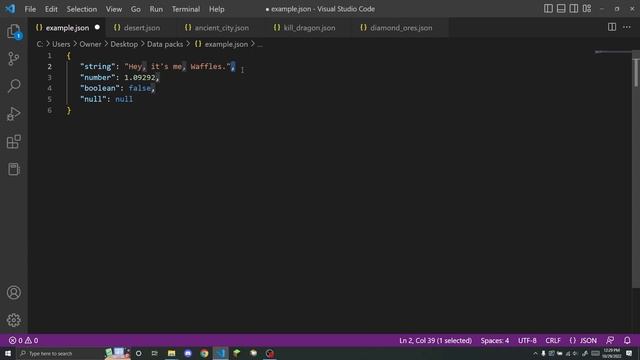
Task: Click the Users breadcrumb segment
Action: pyautogui.click(x=61, y=44)
